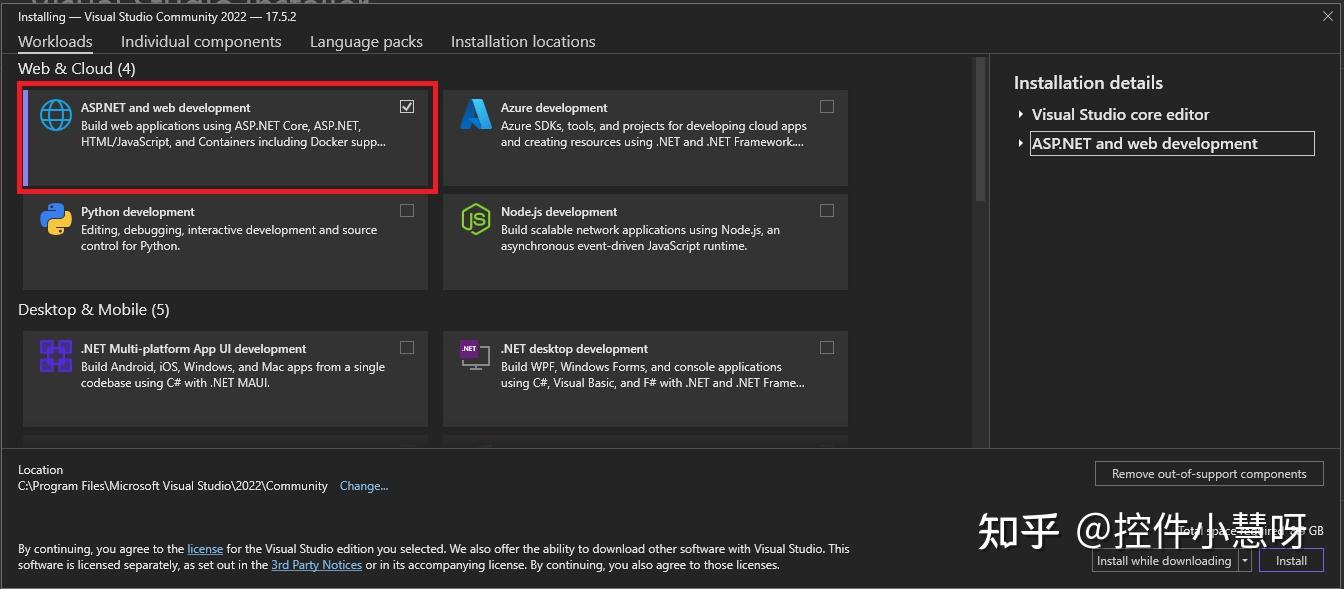This screenshot has height=589, width=1344.
Task: Open the 3rd Party Notices link
Action: (317, 565)
